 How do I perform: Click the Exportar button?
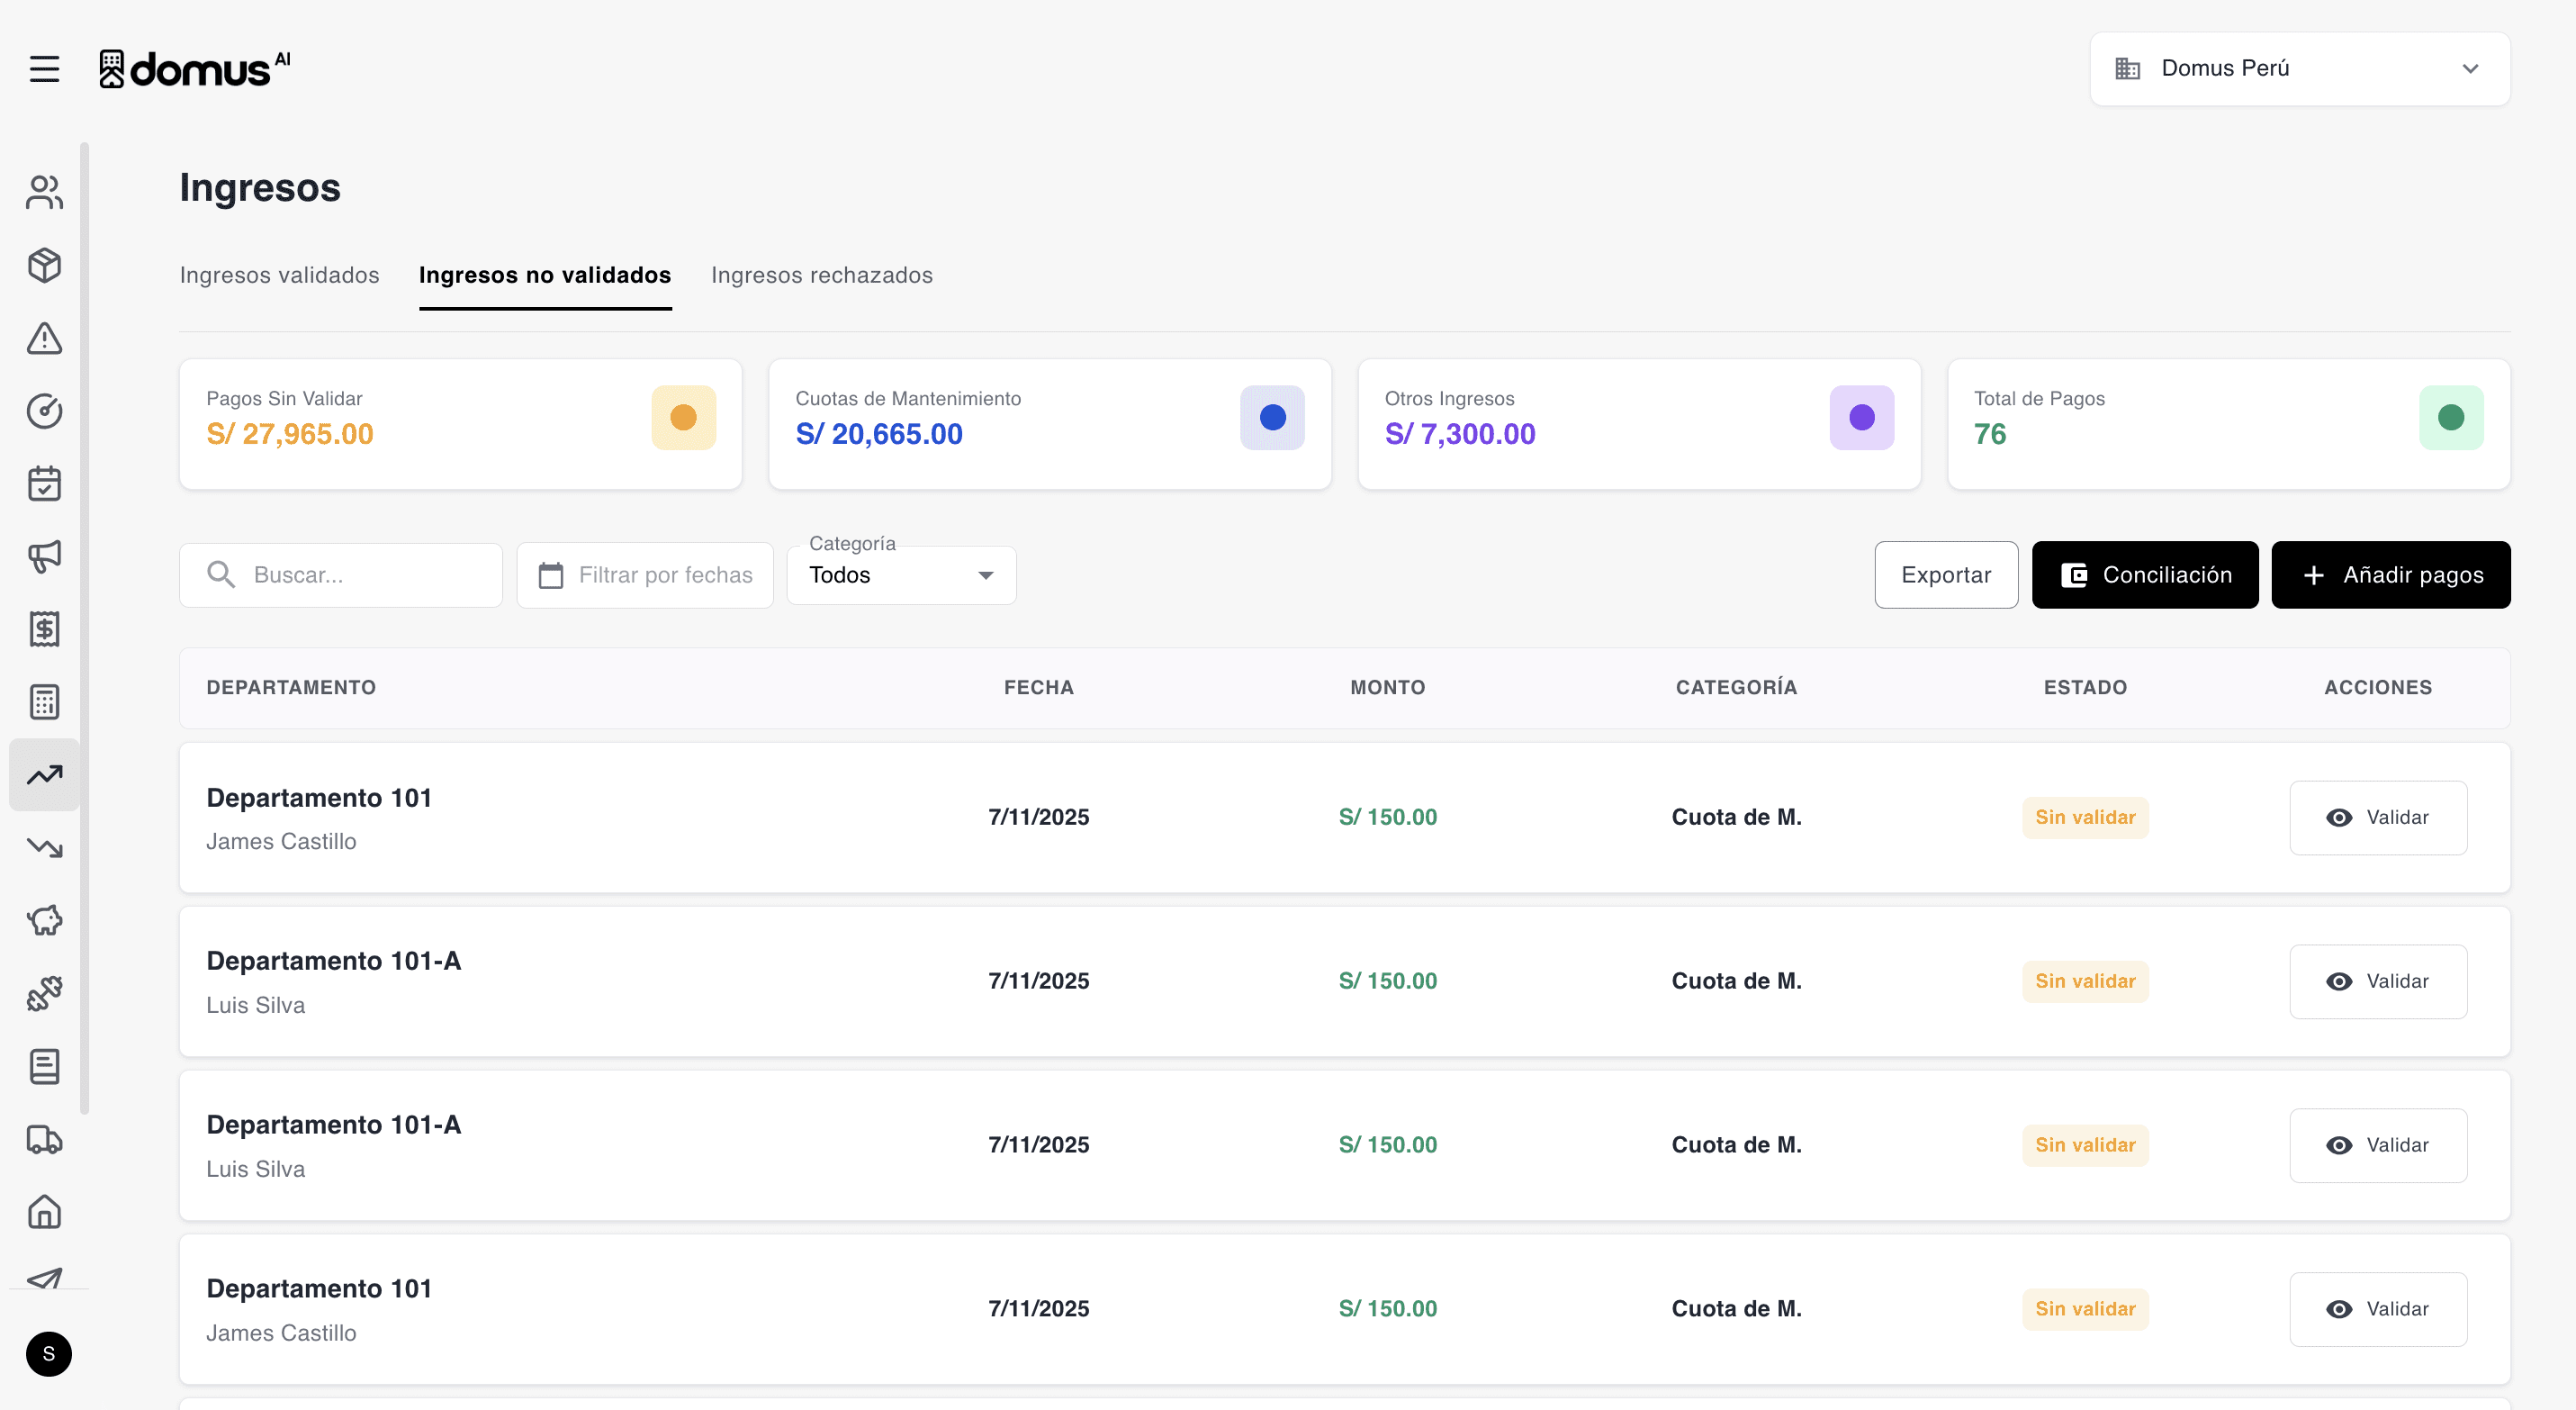pos(1945,575)
